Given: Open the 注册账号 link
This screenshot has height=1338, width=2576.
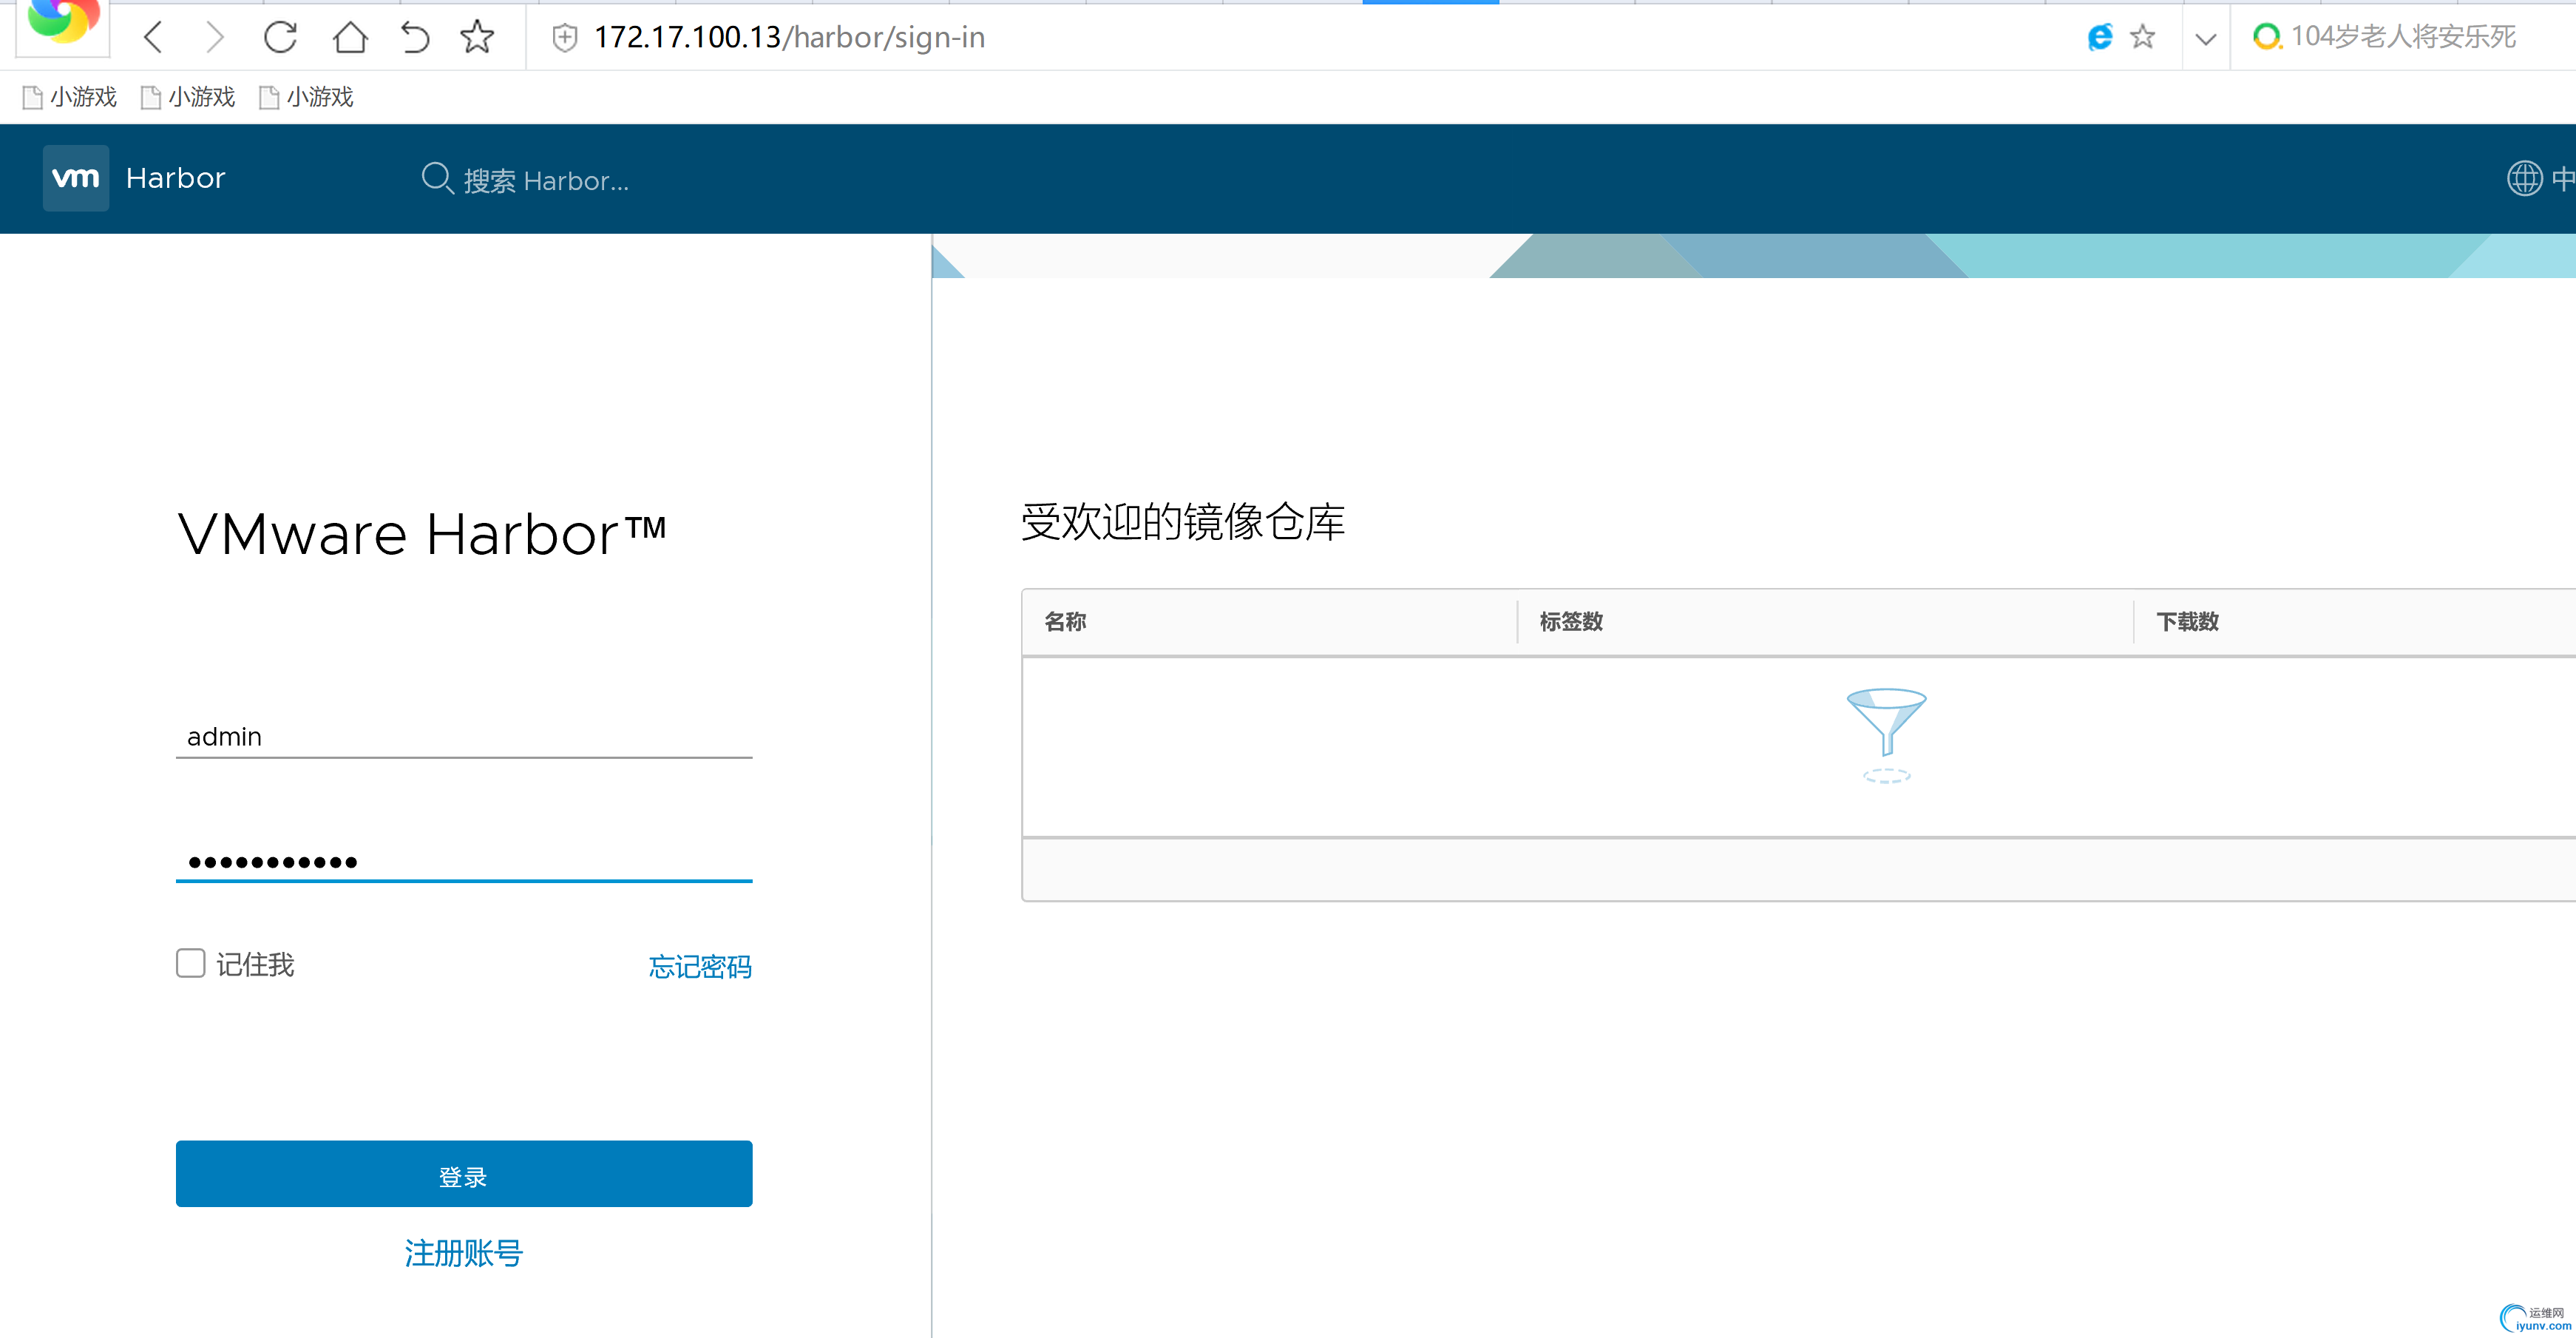Looking at the screenshot, I should [x=463, y=1252].
